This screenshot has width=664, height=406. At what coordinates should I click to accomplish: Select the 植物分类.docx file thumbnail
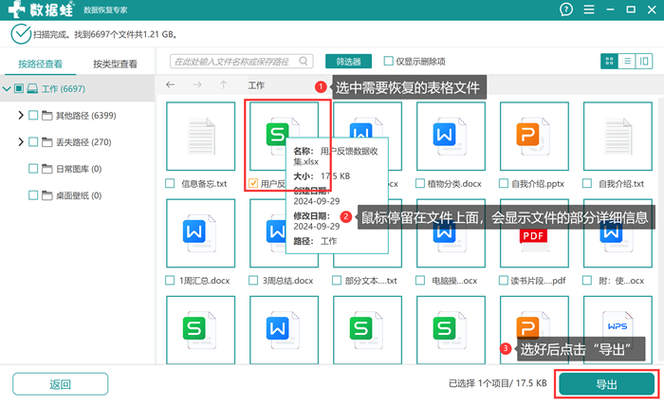[x=451, y=136]
